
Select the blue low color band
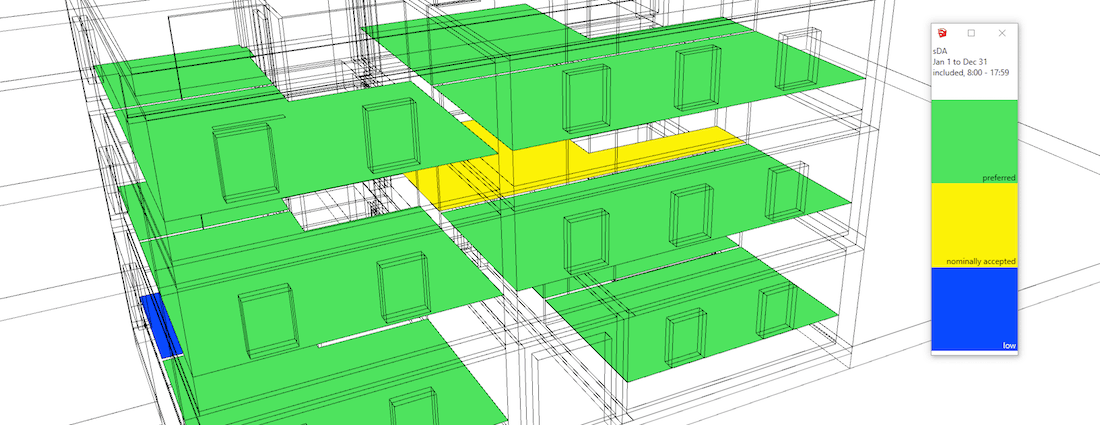974,309
